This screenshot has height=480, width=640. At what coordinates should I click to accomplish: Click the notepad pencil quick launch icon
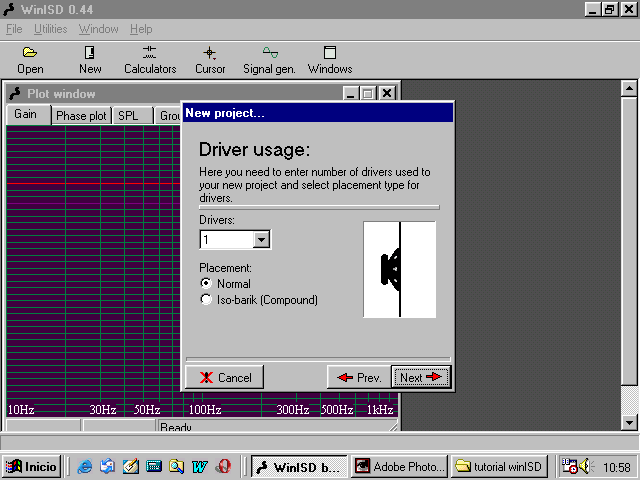coord(131,466)
